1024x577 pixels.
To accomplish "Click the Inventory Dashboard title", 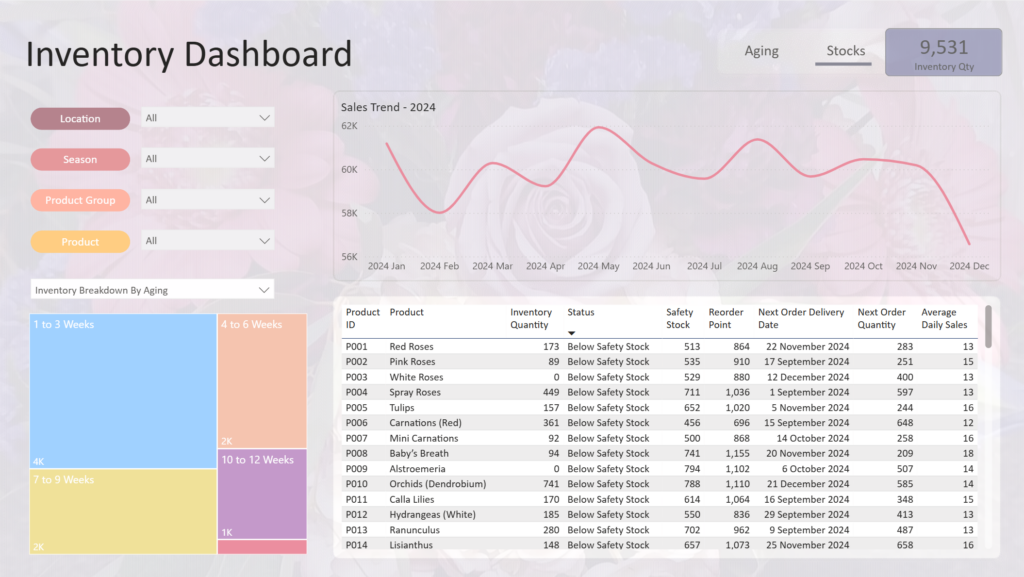I will [x=189, y=54].
